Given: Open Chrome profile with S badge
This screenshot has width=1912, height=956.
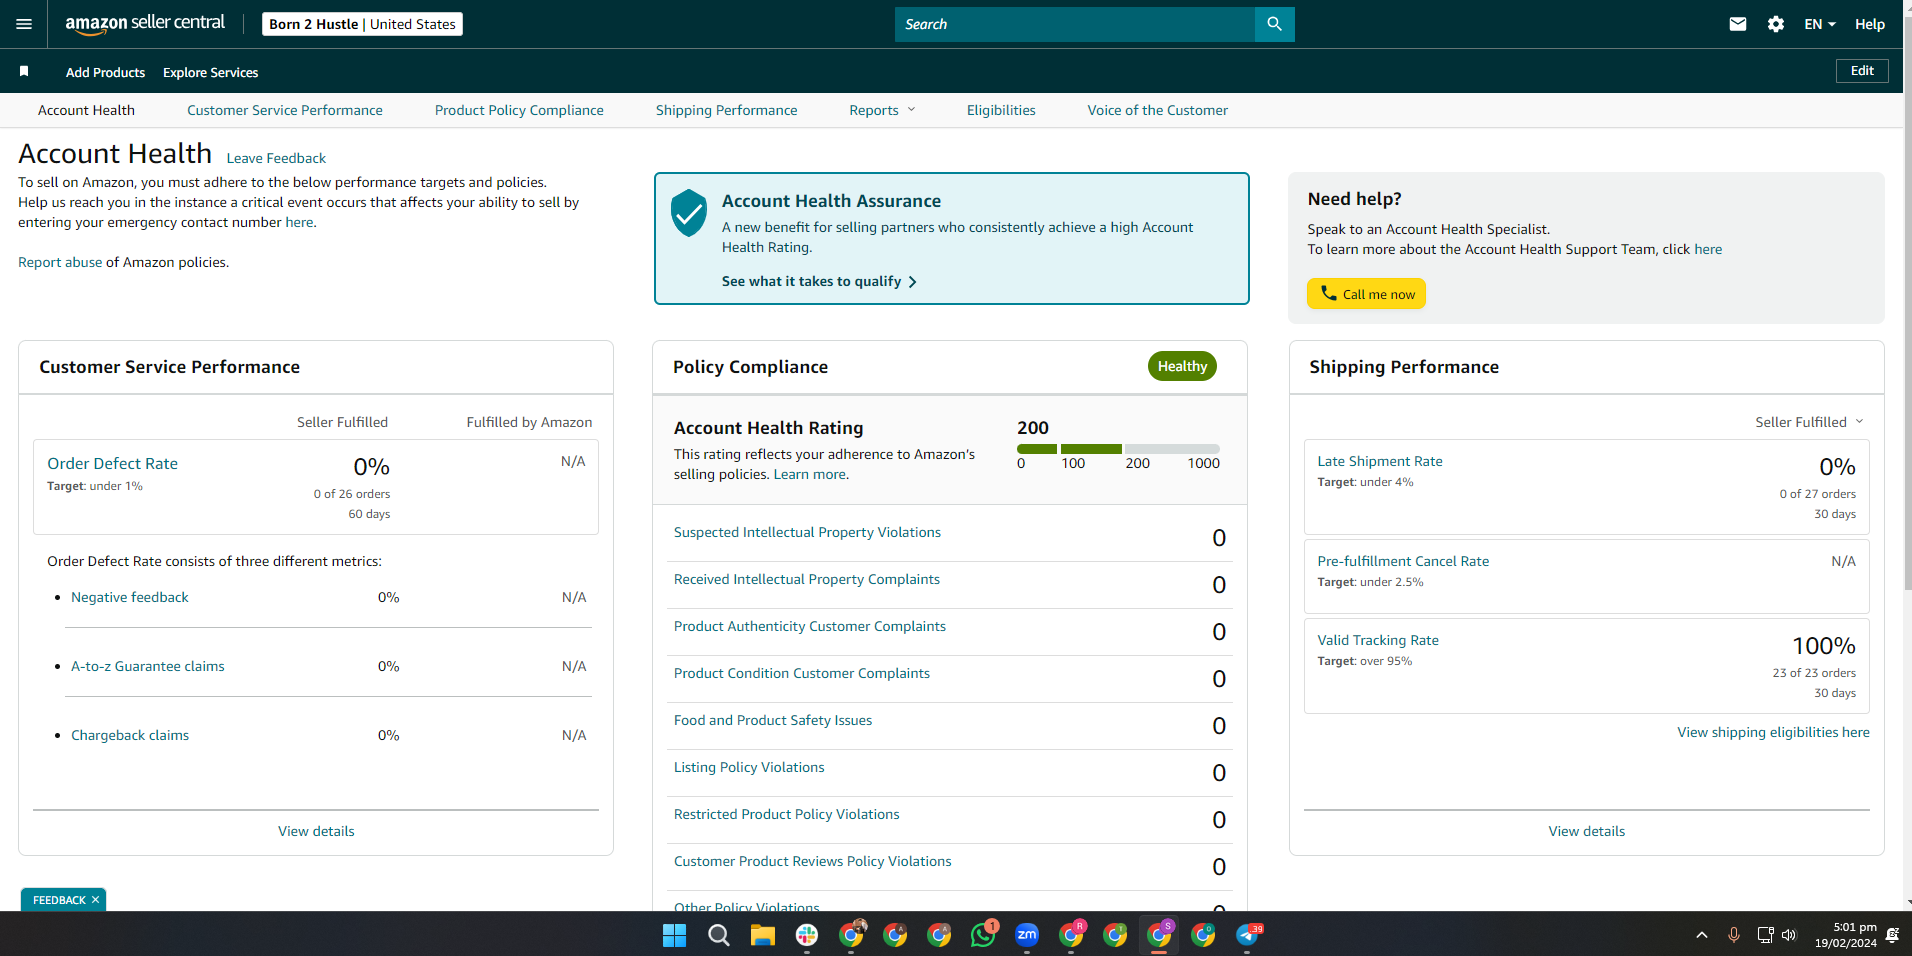Looking at the screenshot, I should pos(1159,935).
